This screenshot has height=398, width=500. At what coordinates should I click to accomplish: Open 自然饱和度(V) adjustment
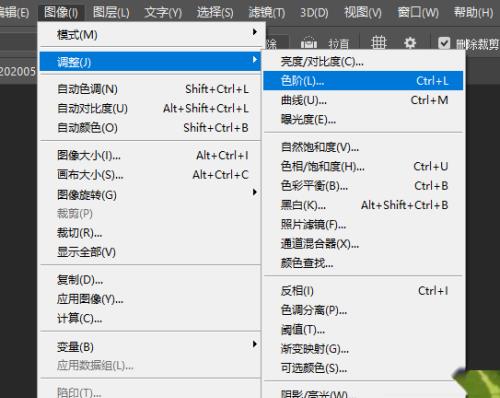[x=363, y=147]
